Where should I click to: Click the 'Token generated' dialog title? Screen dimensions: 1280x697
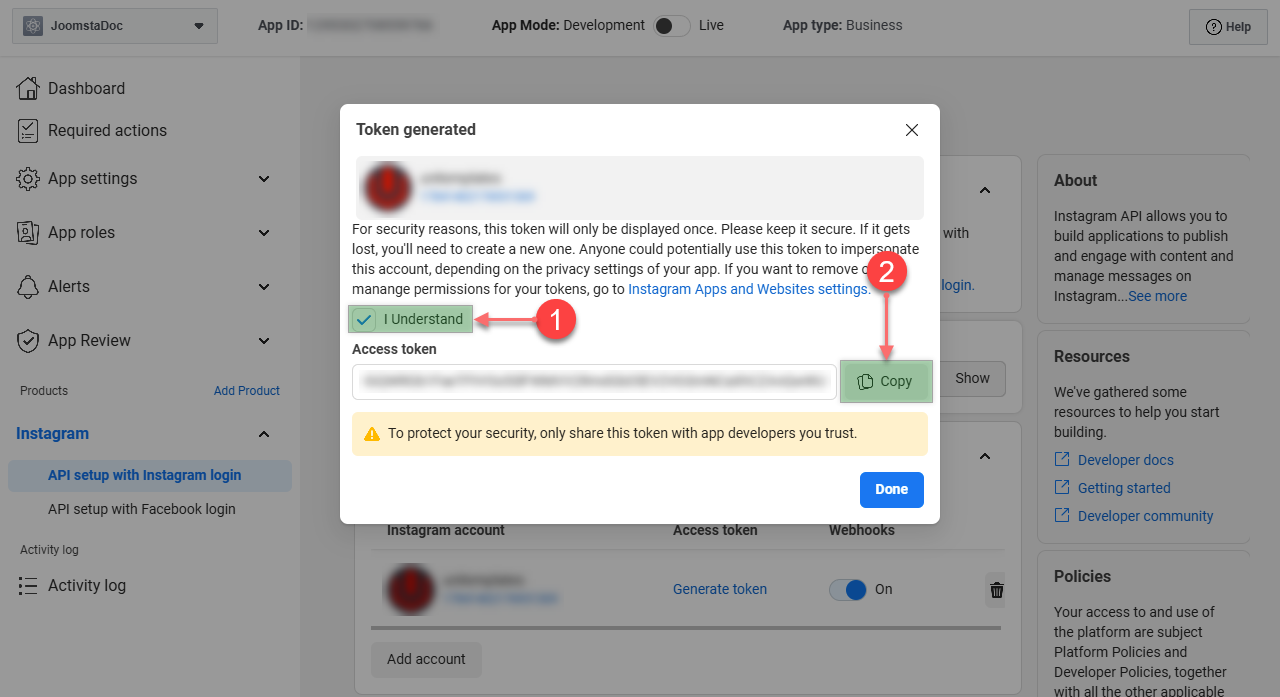pyautogui.click(x=416, y=129)
